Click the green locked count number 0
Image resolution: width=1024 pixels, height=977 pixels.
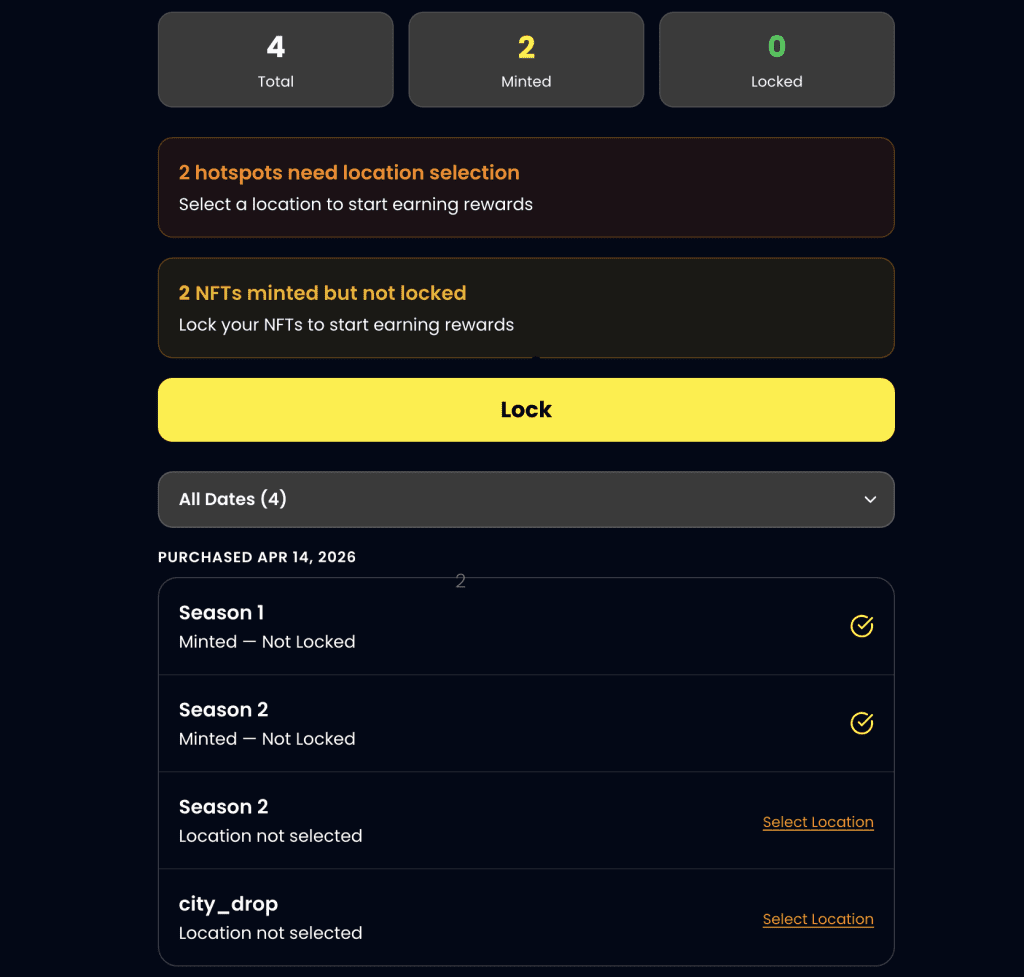pos(776,46)
